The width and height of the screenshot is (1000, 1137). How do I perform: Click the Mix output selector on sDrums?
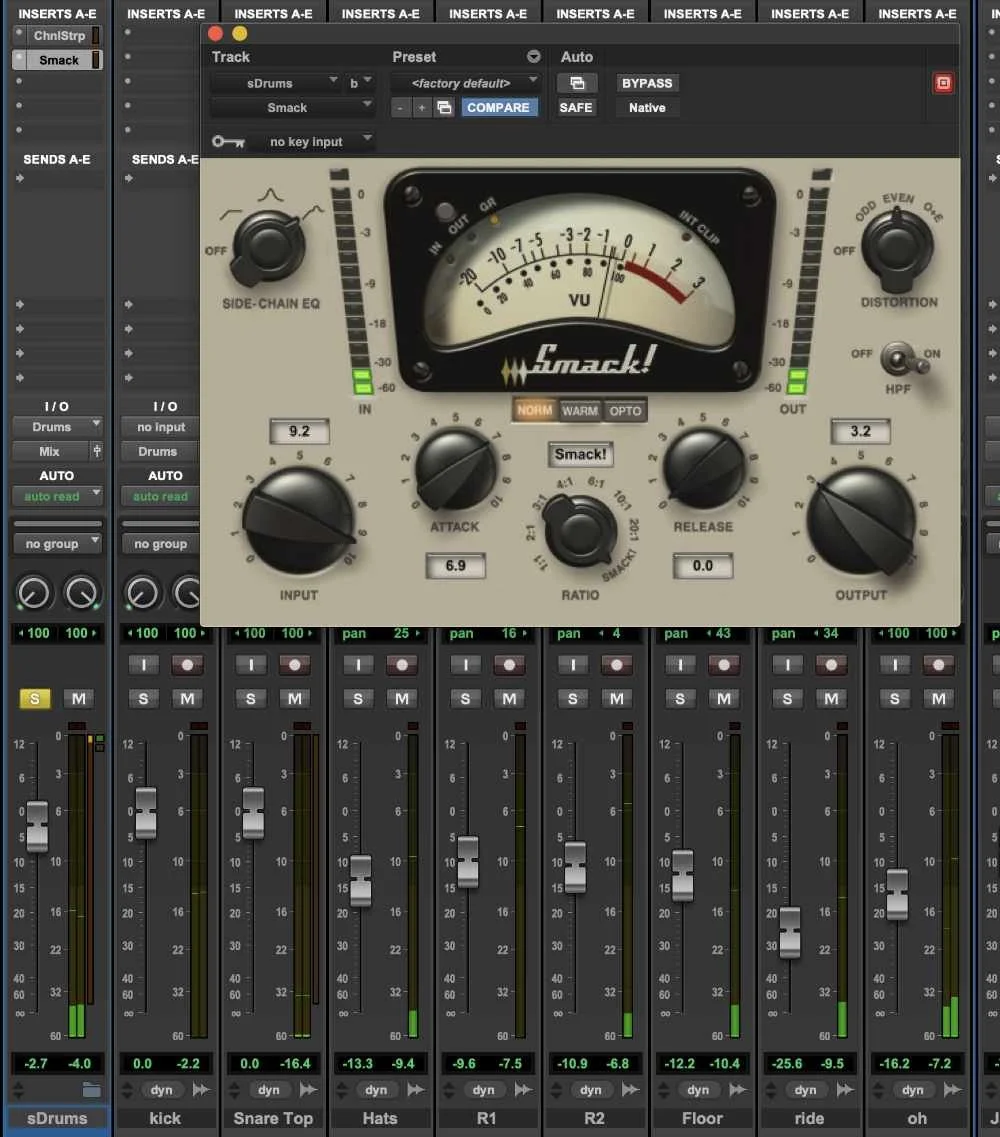(49, 451)
